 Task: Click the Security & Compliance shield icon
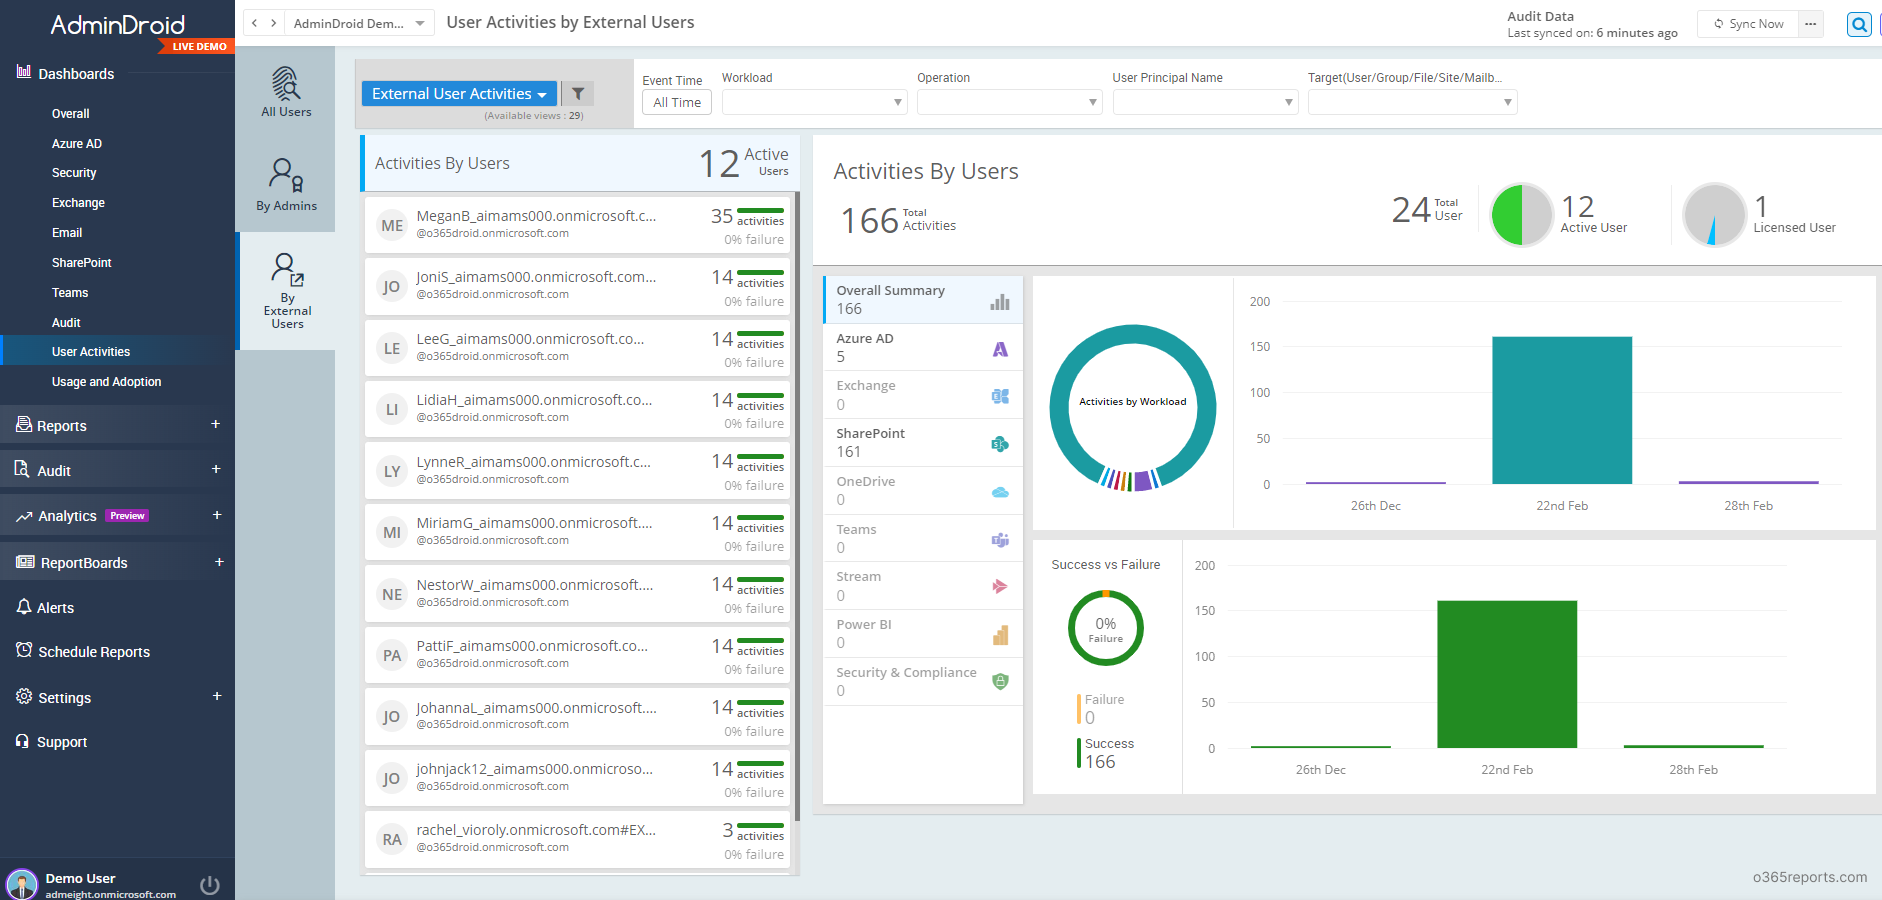[1000, 682]
